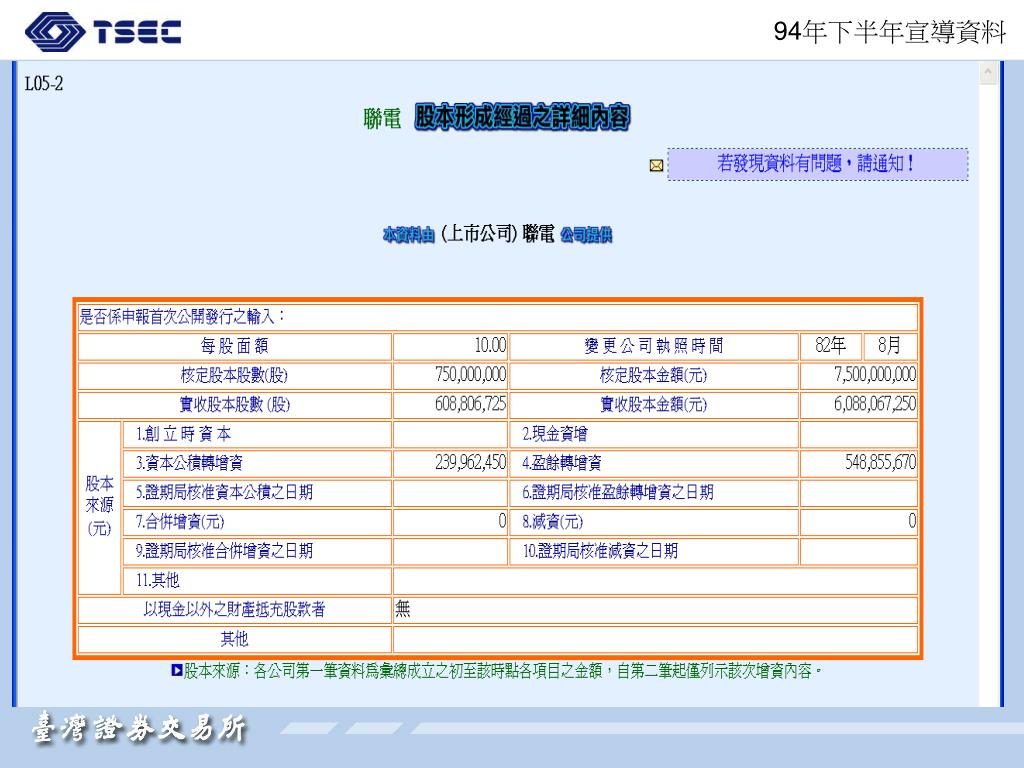The height and width of the screenshot is (768, 1024).
Task: Click the green '聯電' company name
Action: [x=382, y=119]
